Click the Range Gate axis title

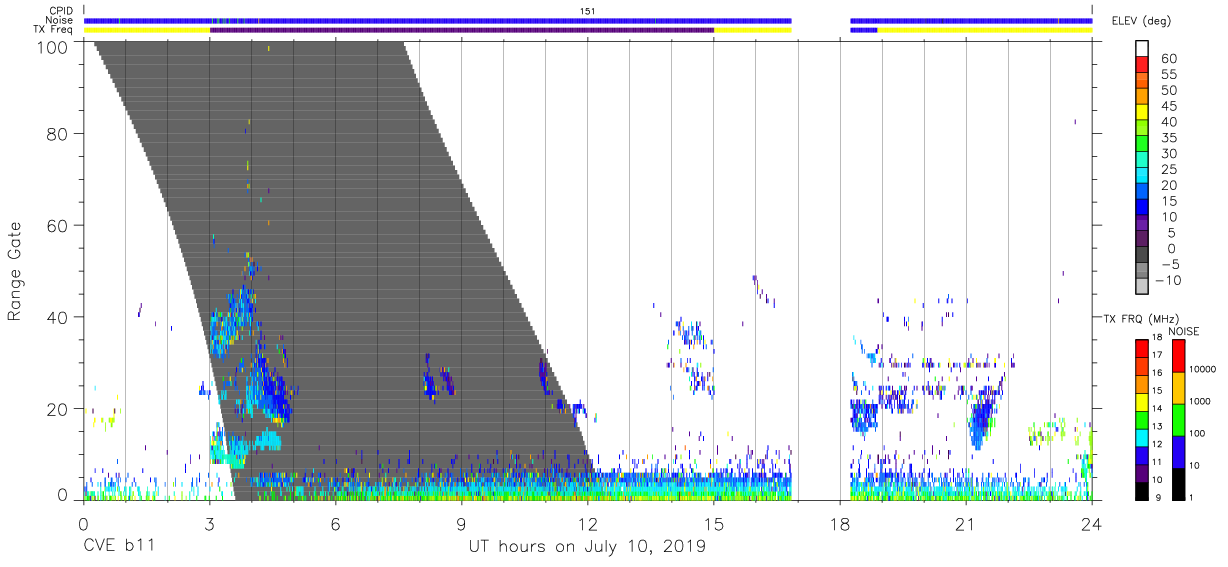[x=15, y=271]
